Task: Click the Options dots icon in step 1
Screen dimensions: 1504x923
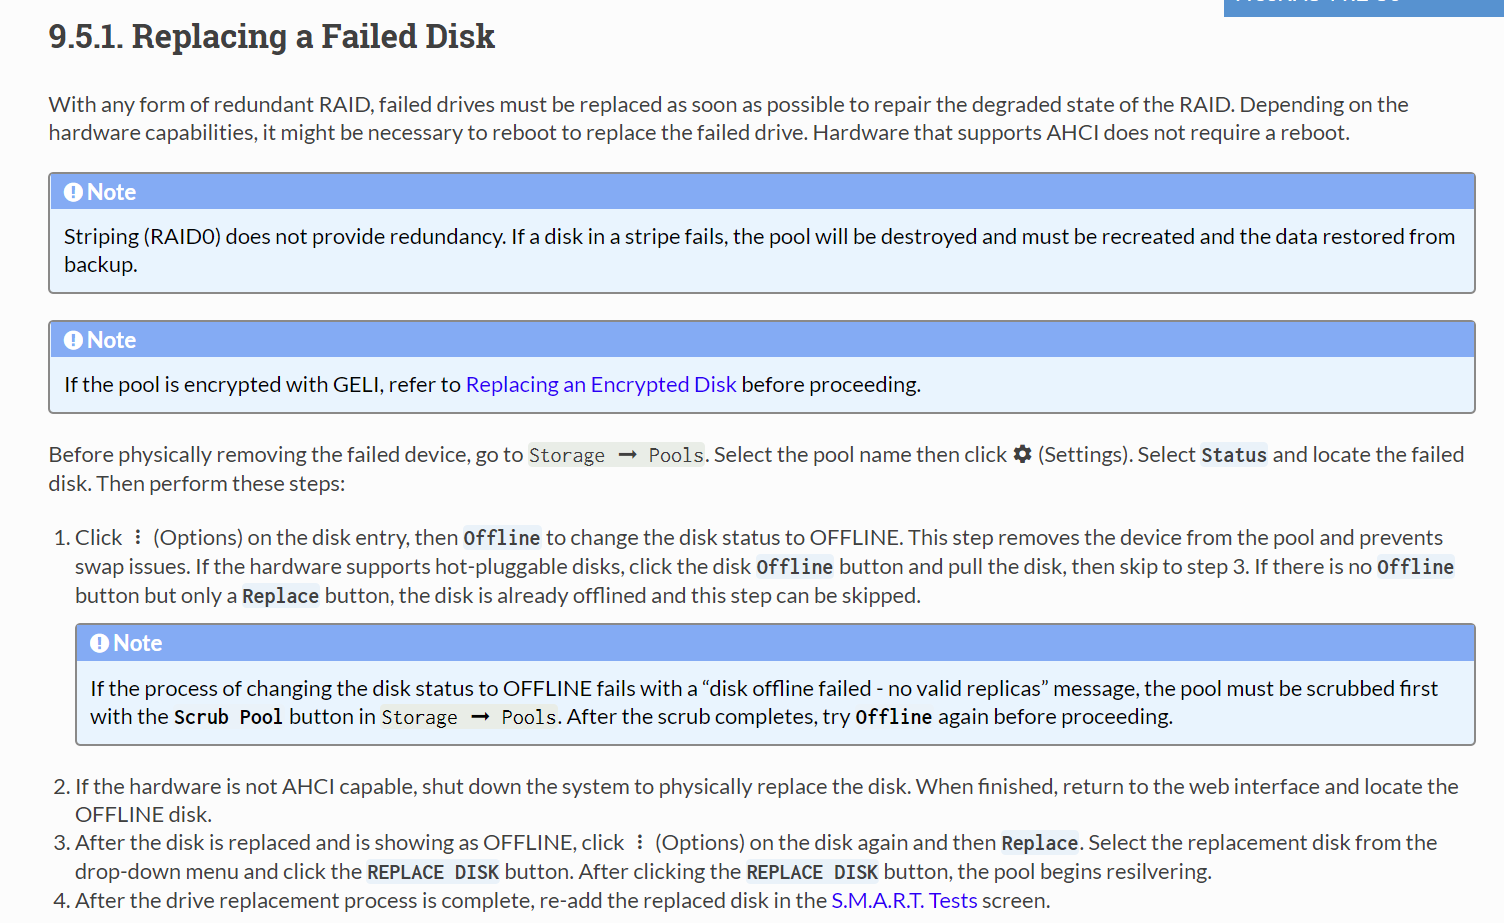Action: point(137,538)
